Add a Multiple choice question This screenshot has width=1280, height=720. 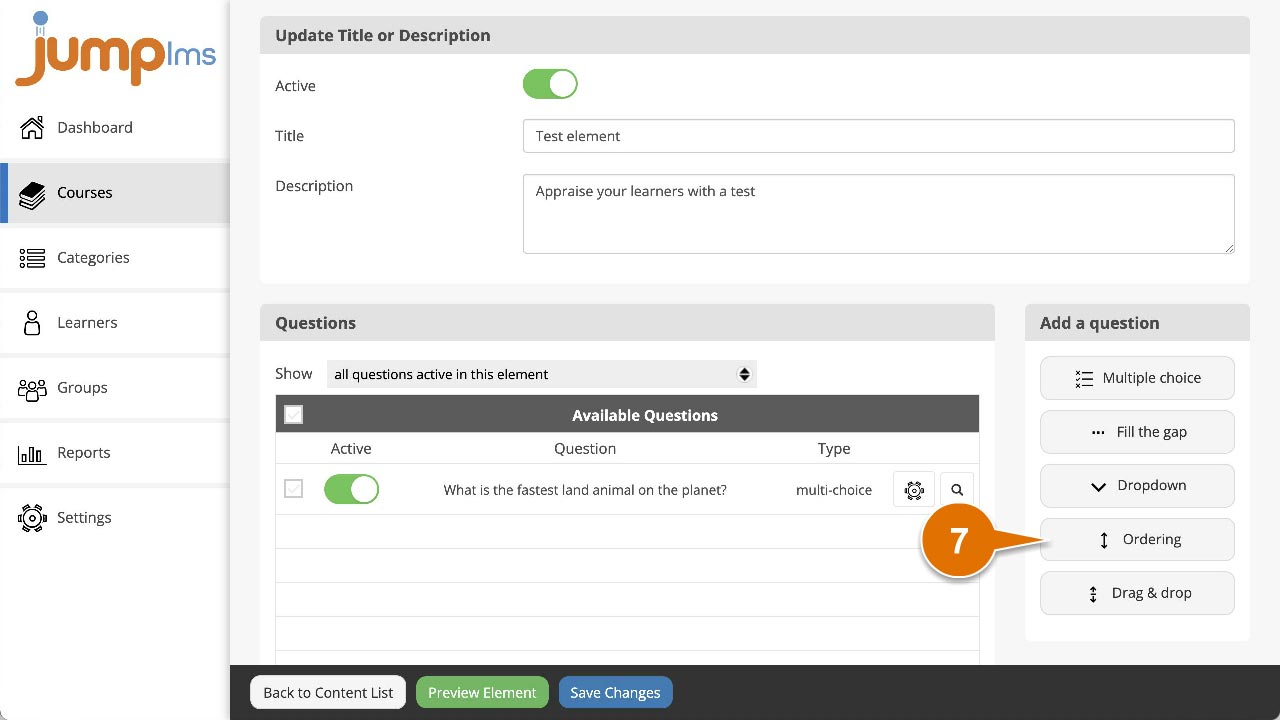(x=1137, y=378)
